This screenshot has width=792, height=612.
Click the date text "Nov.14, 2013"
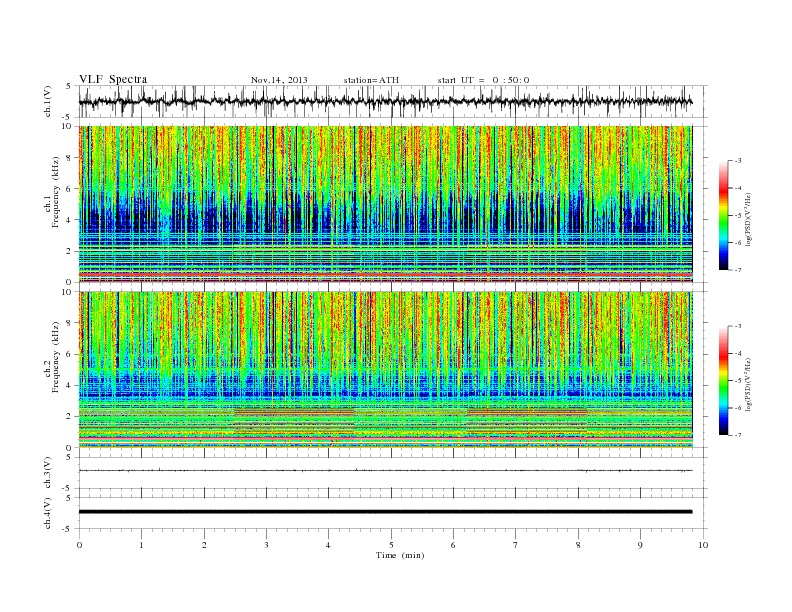(x=279, y=80)
